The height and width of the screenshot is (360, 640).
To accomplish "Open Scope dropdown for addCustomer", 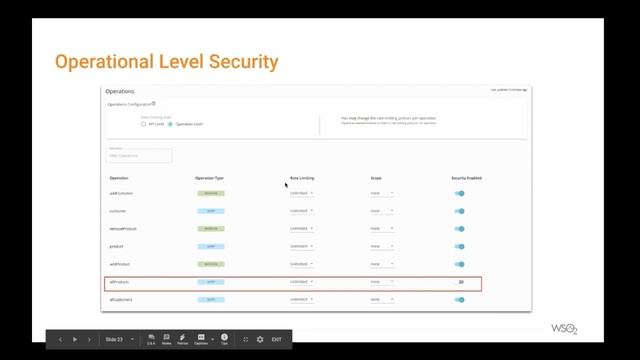I will [382, 193].
